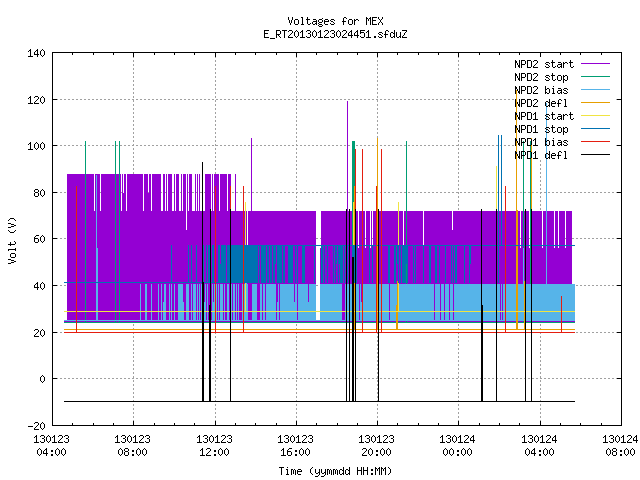The height and width of the screenshot is (480, 640).
Task: Click the NPD1 stop legend label
Action: click(541, 129)
